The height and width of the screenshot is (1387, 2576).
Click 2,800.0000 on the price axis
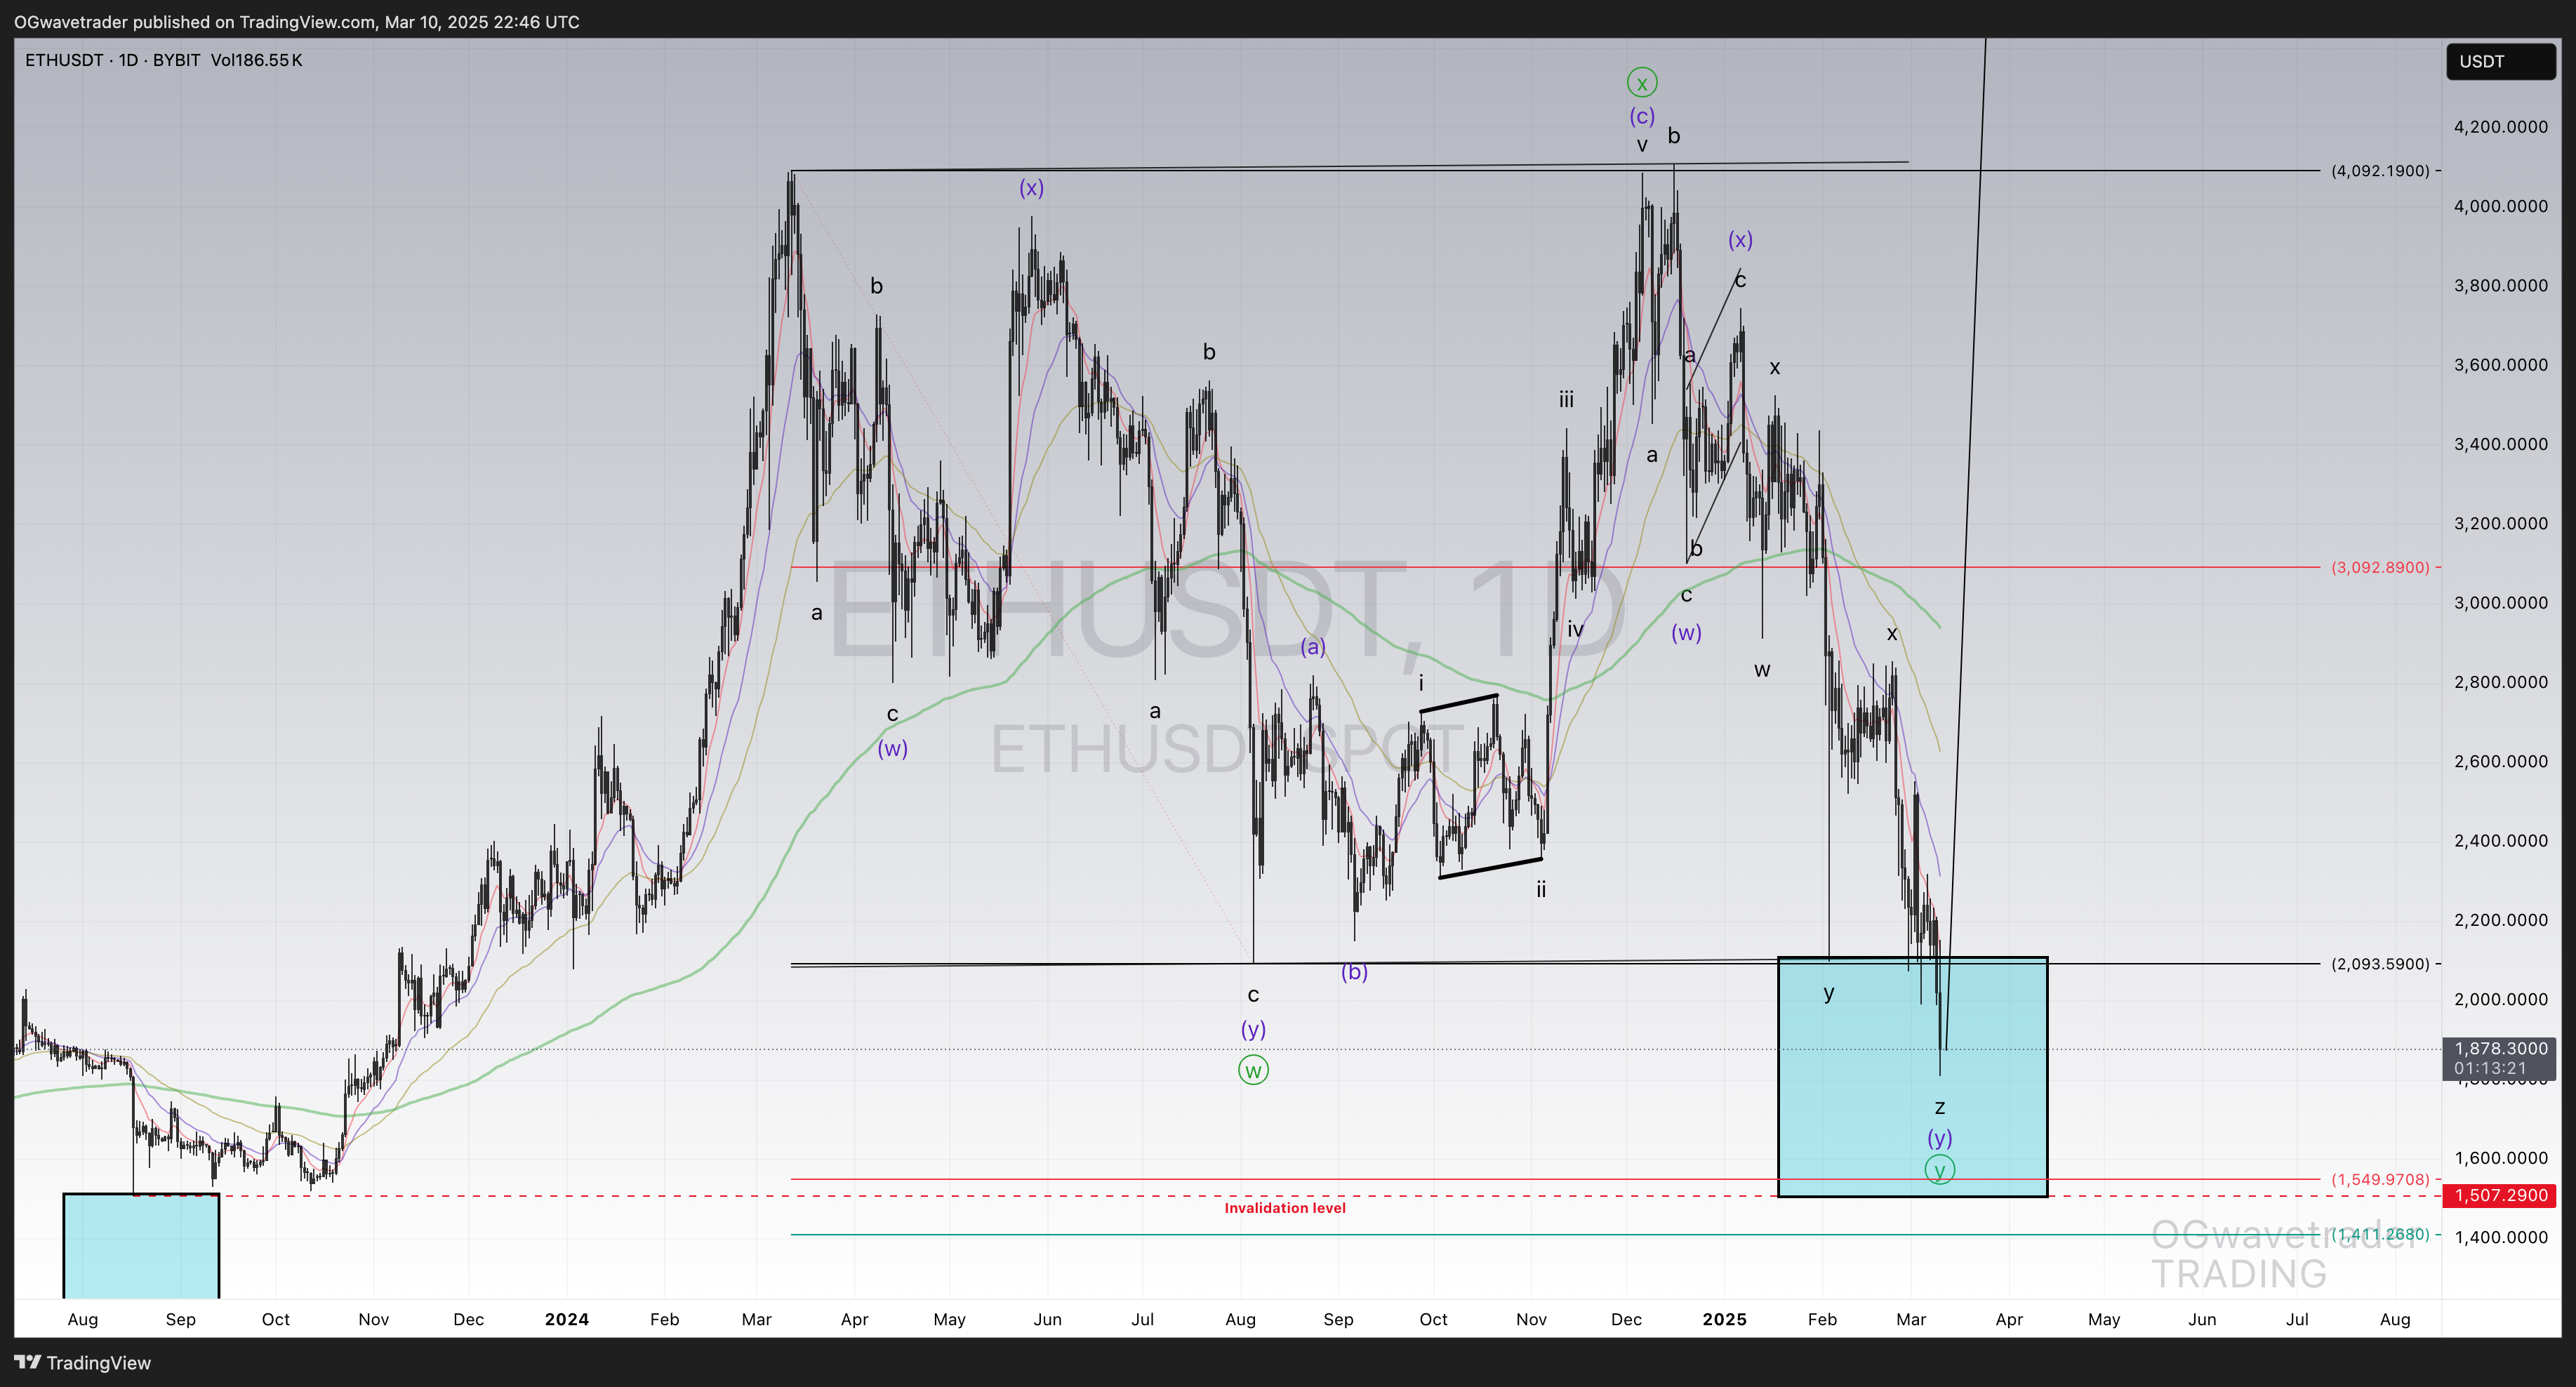click(2500, 682)
